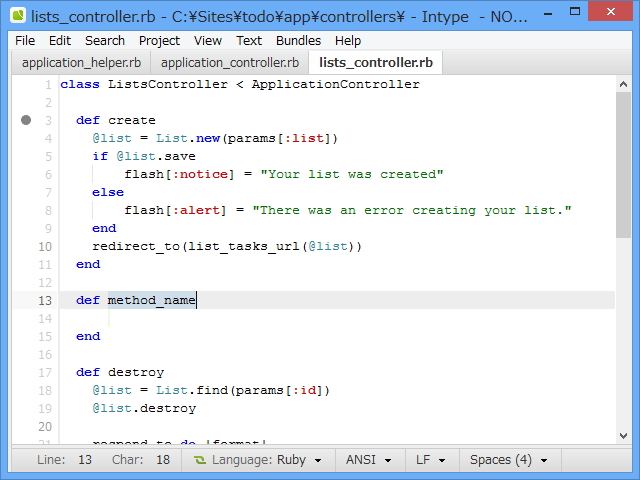This screenshot has width=640, height=480.
Task: Open the ANSI encoding dropdown
Action: point(369,460)
